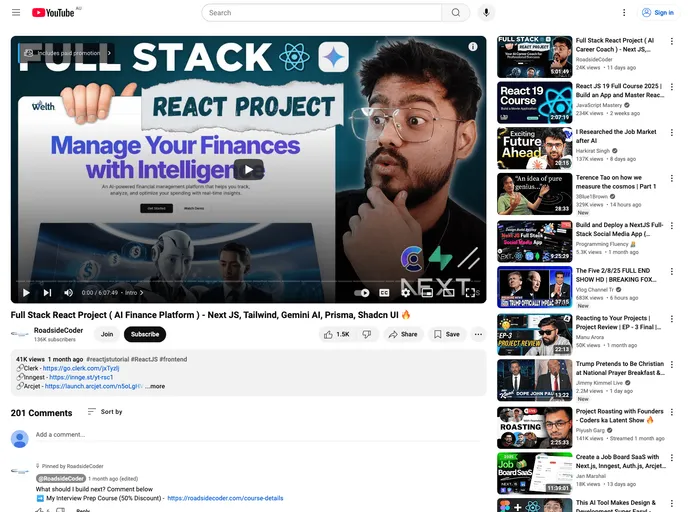Skip to next video
Screen dimensions: 688x512
47,293
